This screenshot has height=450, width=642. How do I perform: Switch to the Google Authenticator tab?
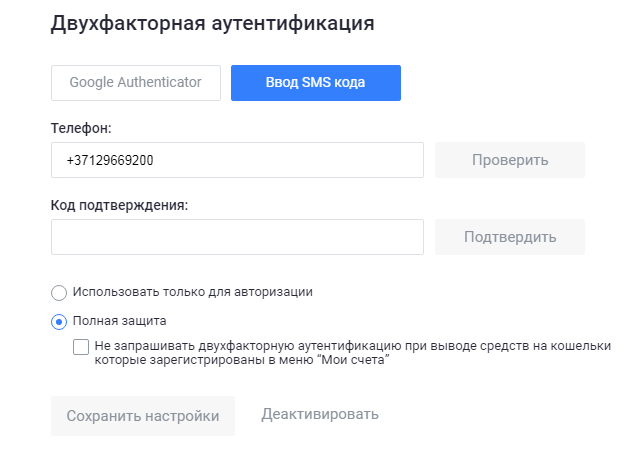click(x=136, y=83)
